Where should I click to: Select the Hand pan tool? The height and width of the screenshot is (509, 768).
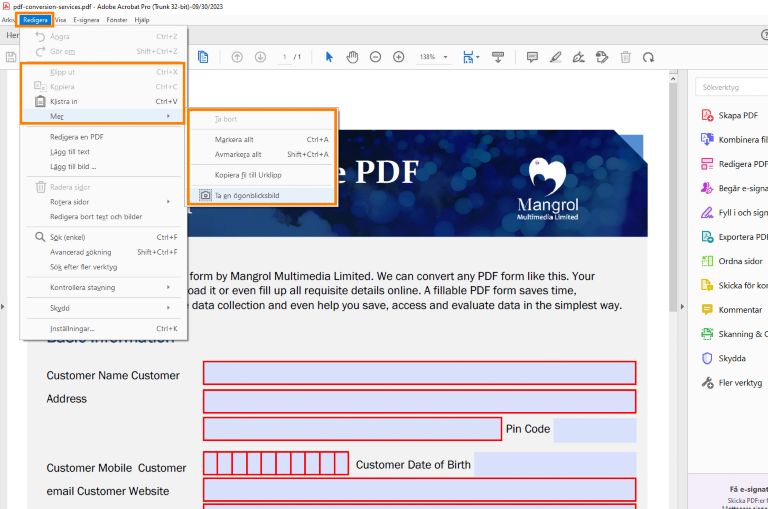point(352,57)
